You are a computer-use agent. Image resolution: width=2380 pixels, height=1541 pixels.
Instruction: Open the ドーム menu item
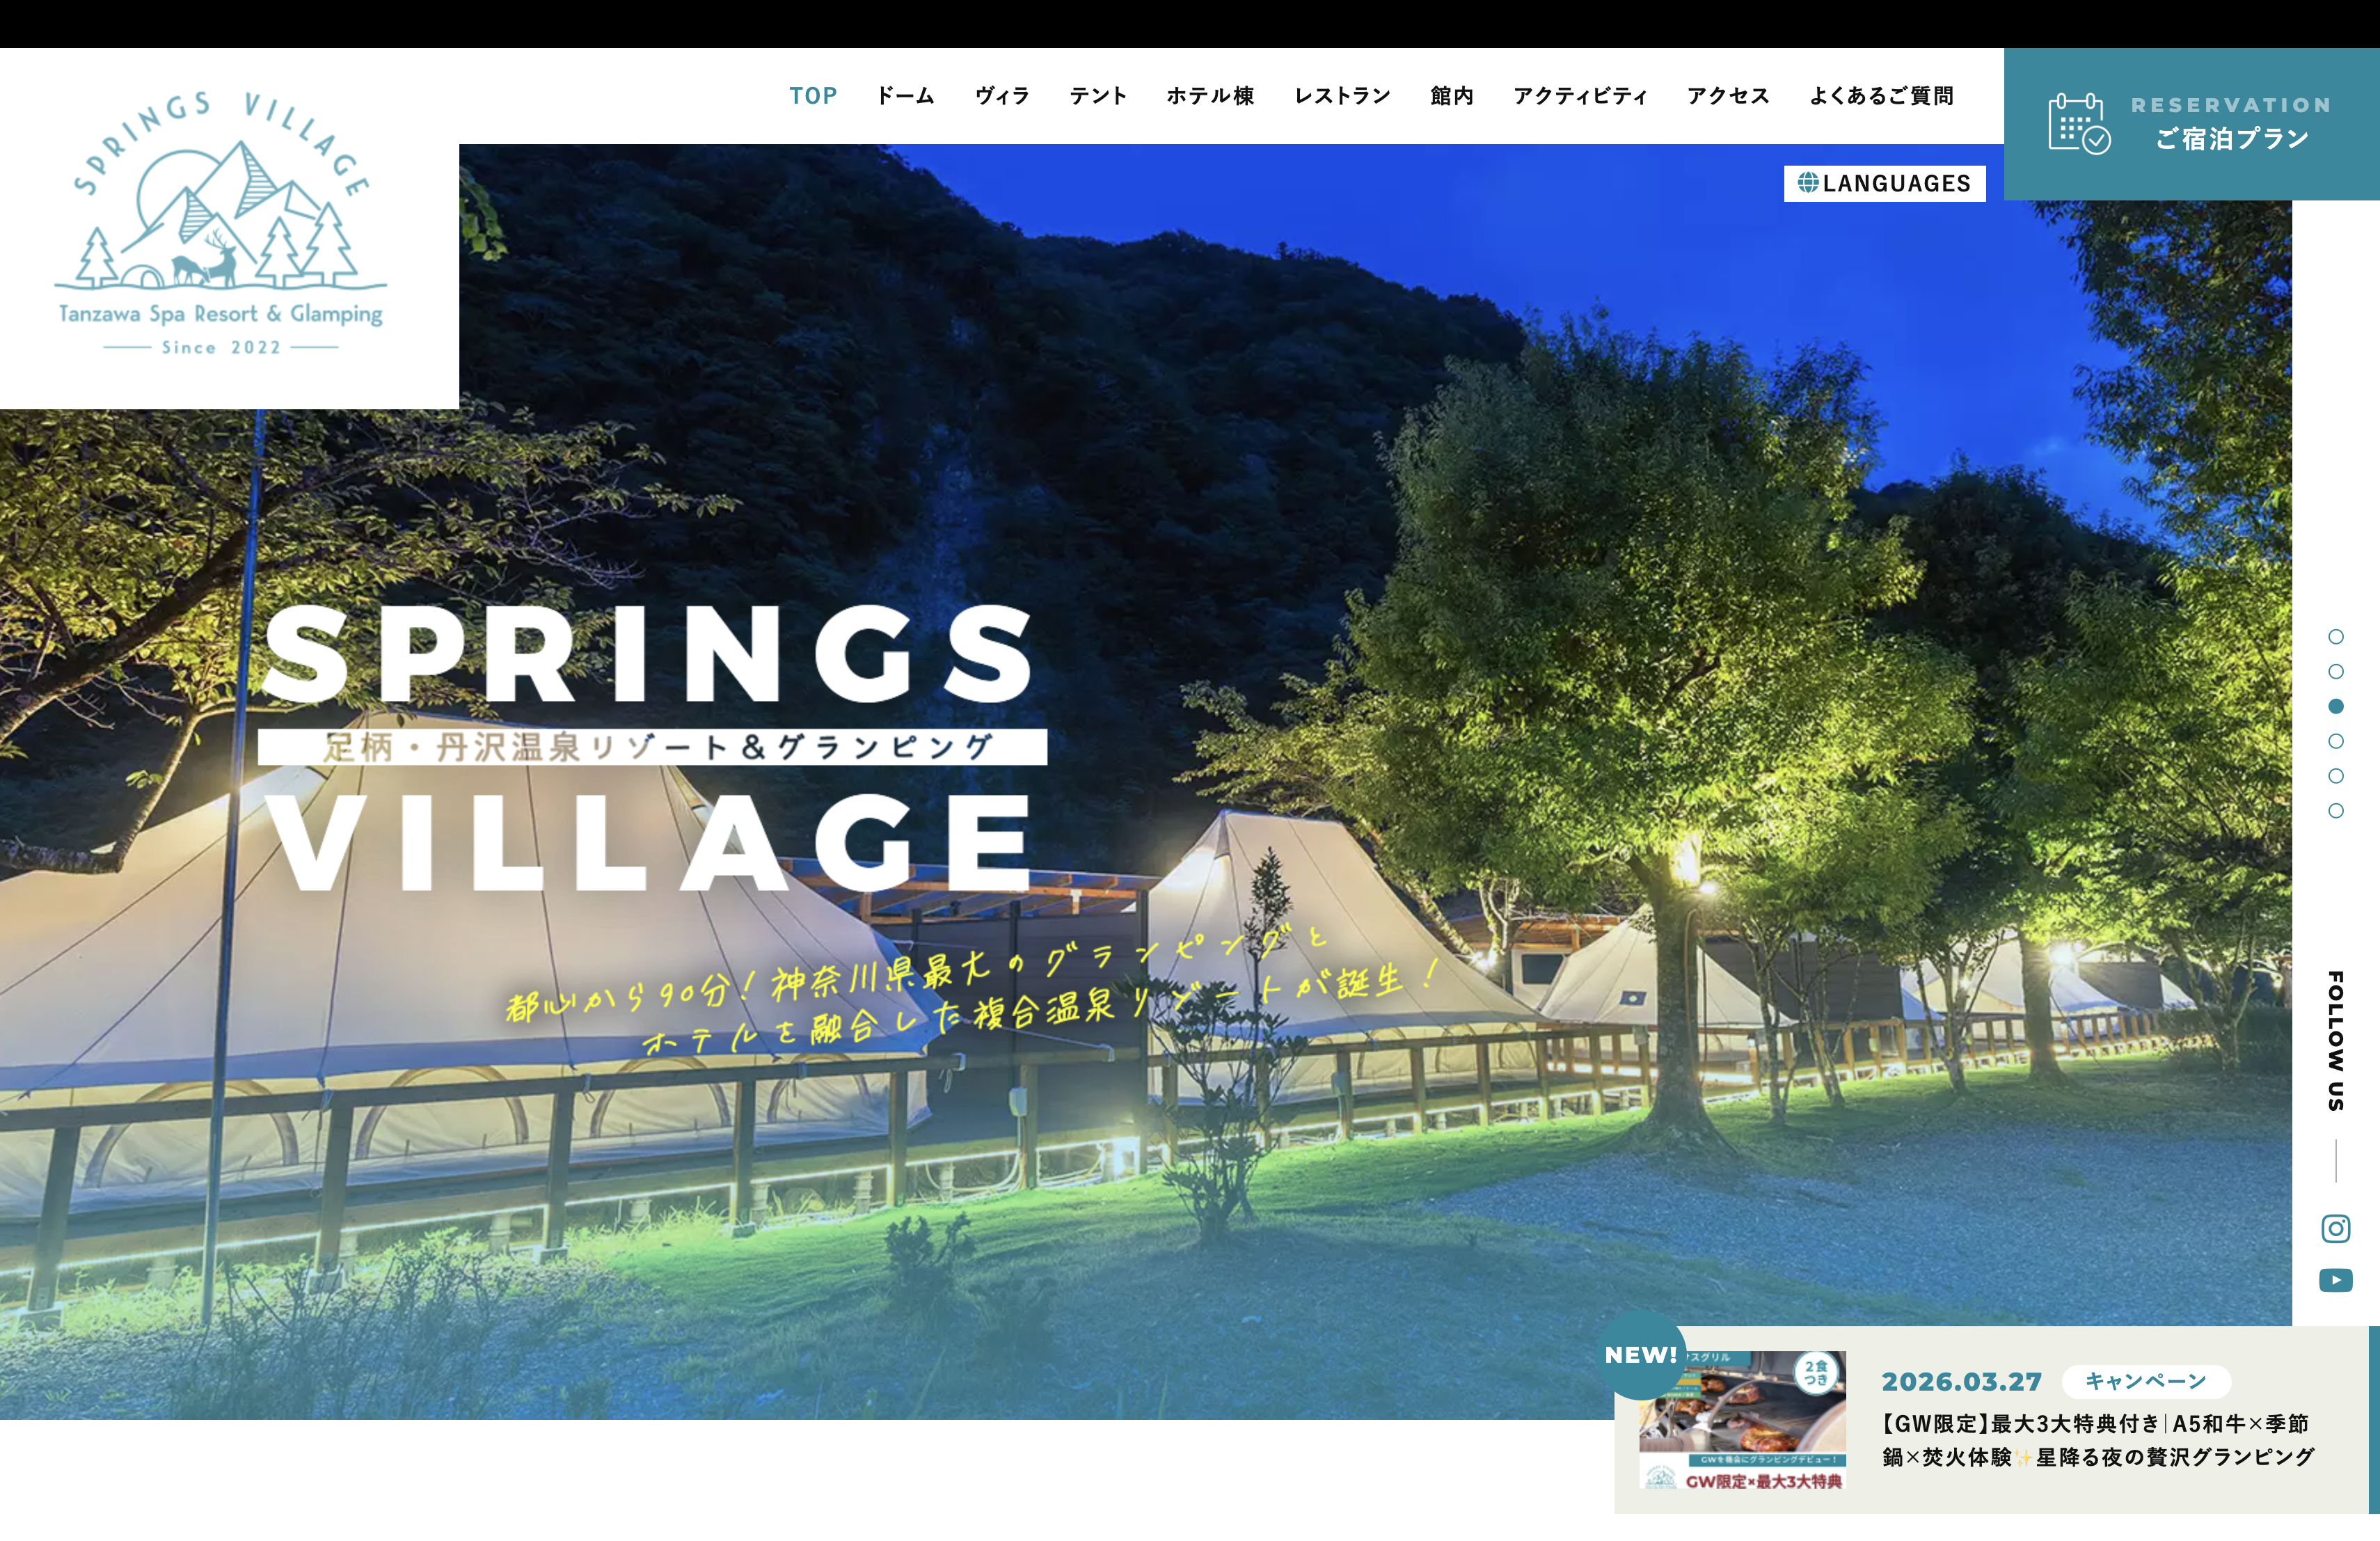(905, 96)
